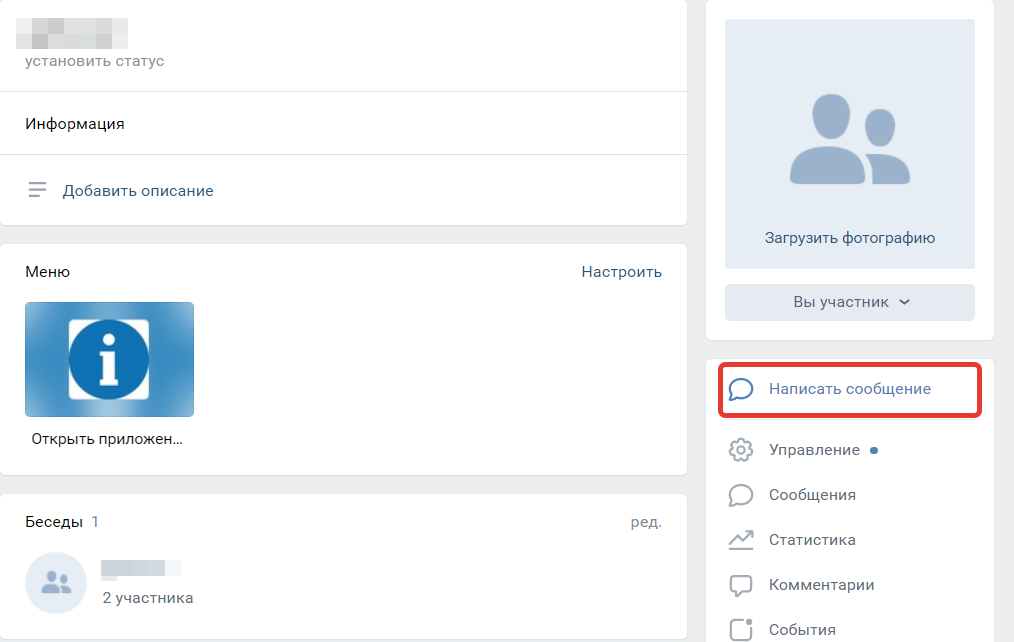1014x642 pixels.
Task: Click the chat bubble icon beside Сообщения
Action: tap(741, 495)
